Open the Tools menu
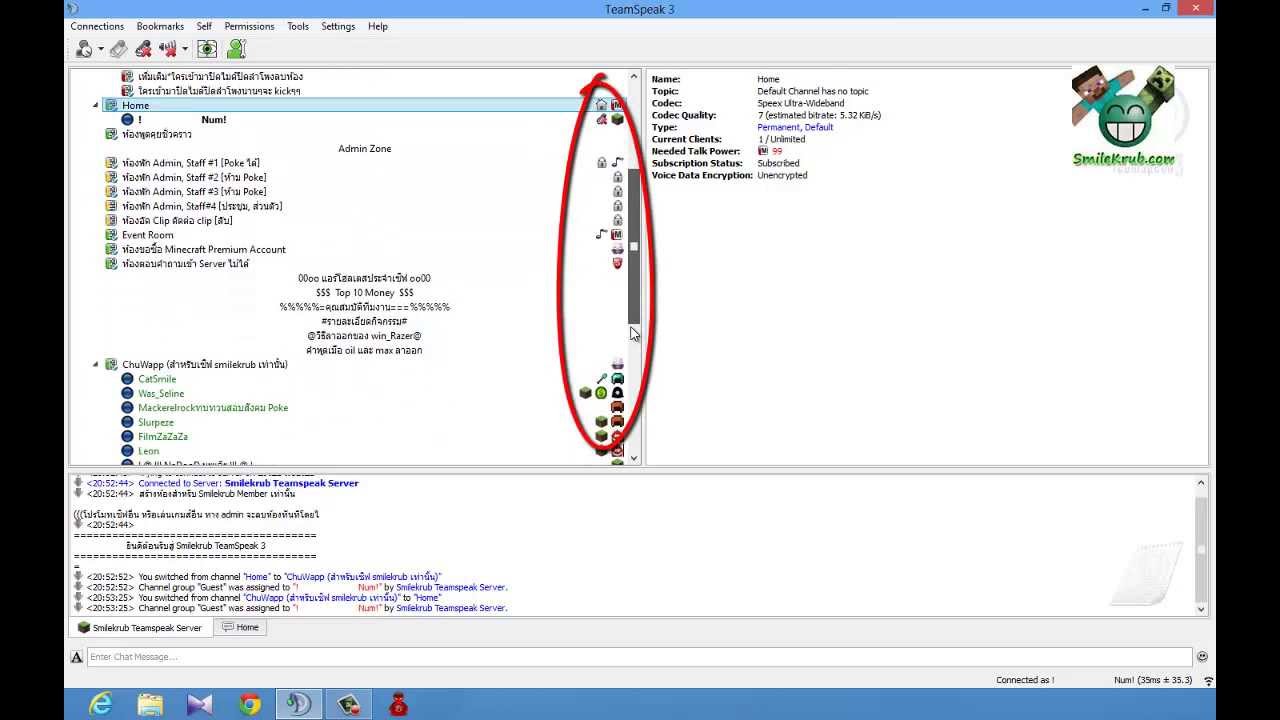 298,26
